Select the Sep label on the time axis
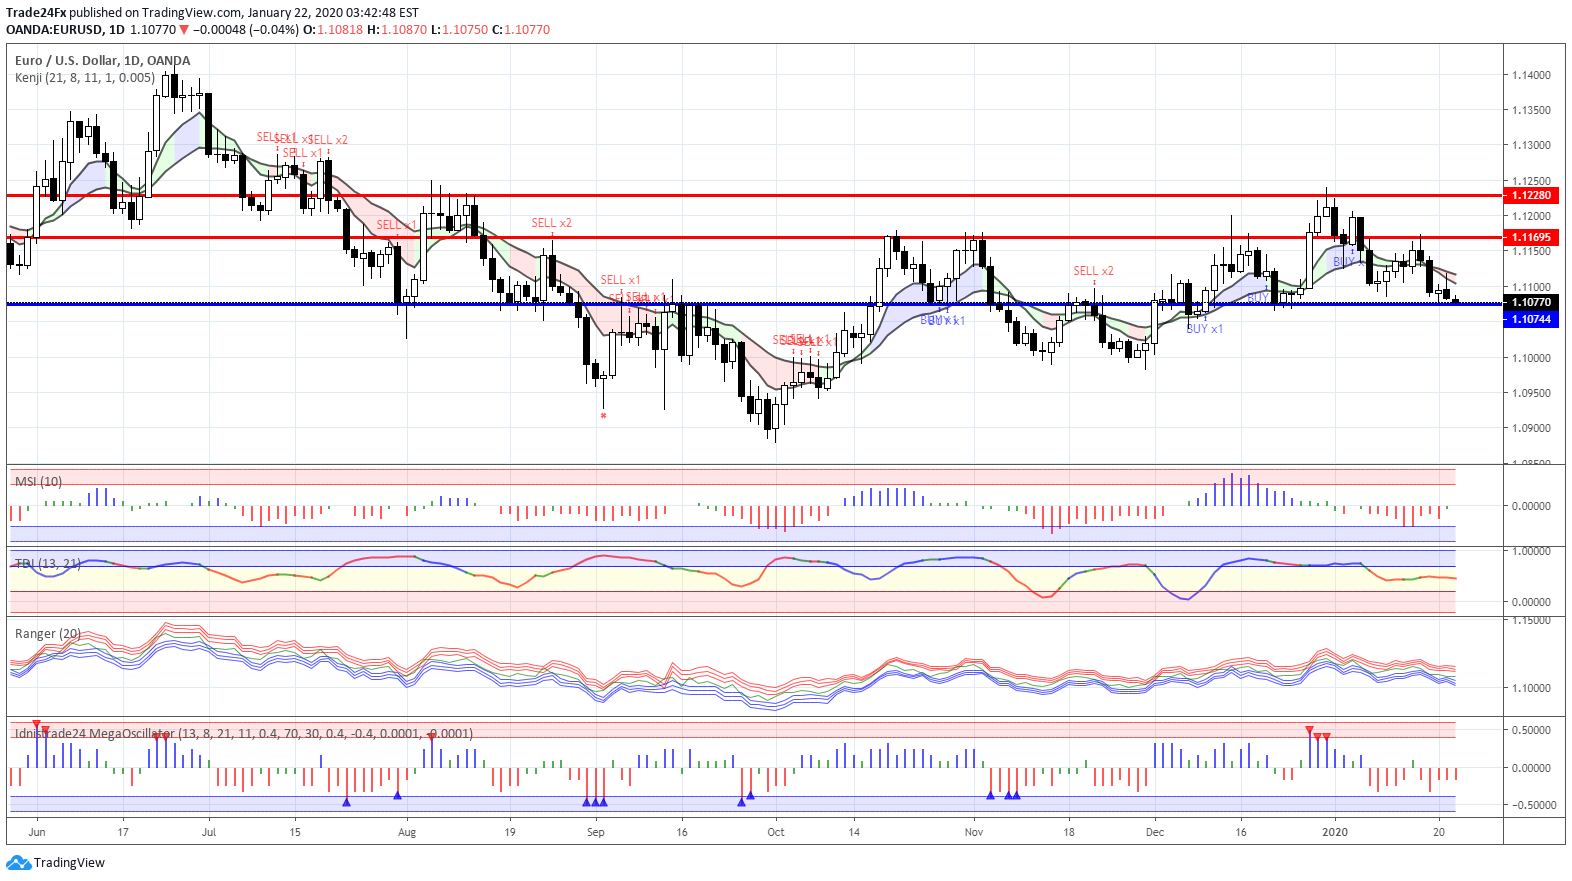Viewport: 1572px width, 881px height. click(x=596, y=832)
